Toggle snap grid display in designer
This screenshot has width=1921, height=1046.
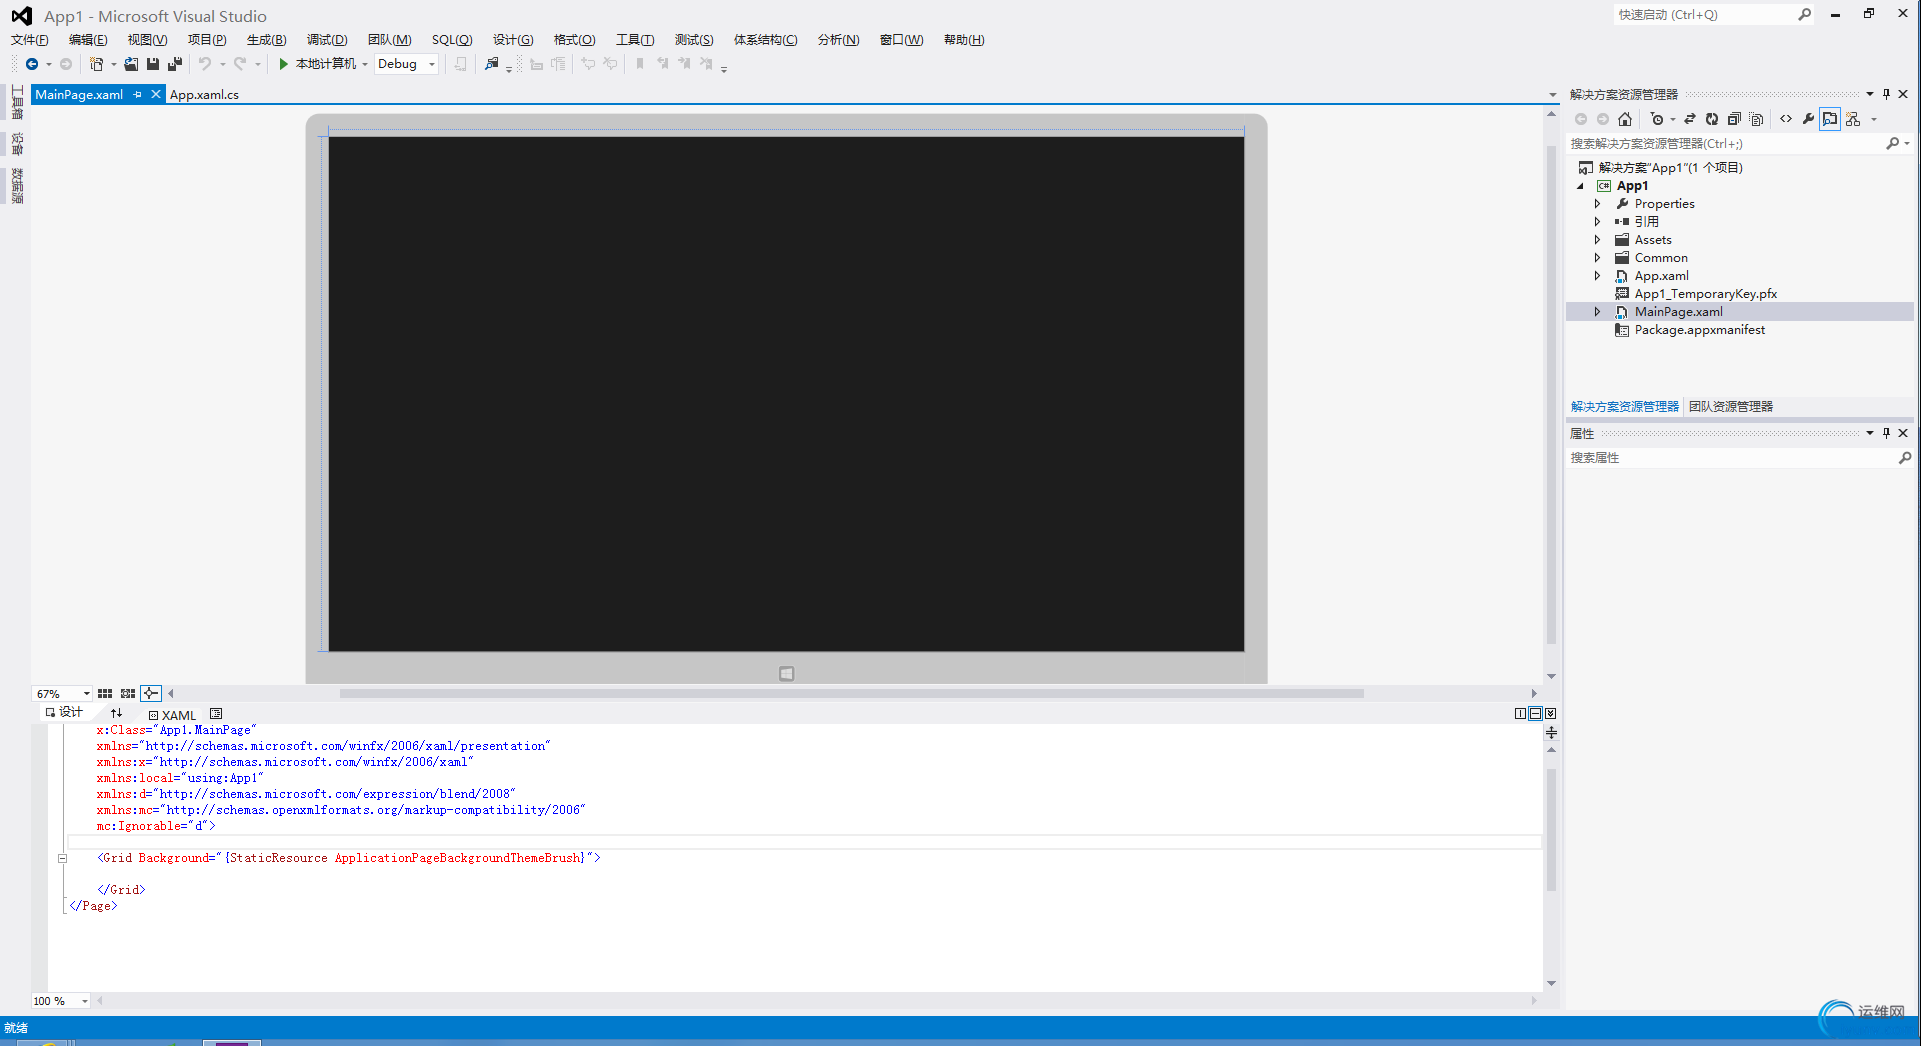[x=104, y=693]
